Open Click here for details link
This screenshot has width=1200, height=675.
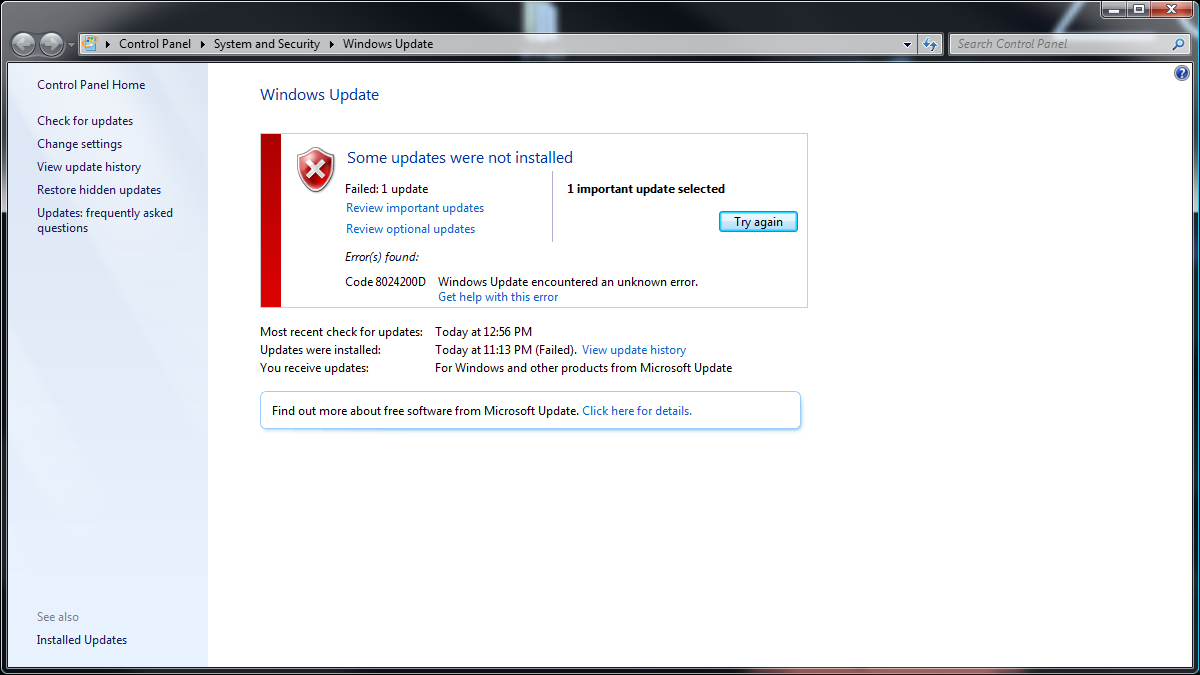point(637,411)
